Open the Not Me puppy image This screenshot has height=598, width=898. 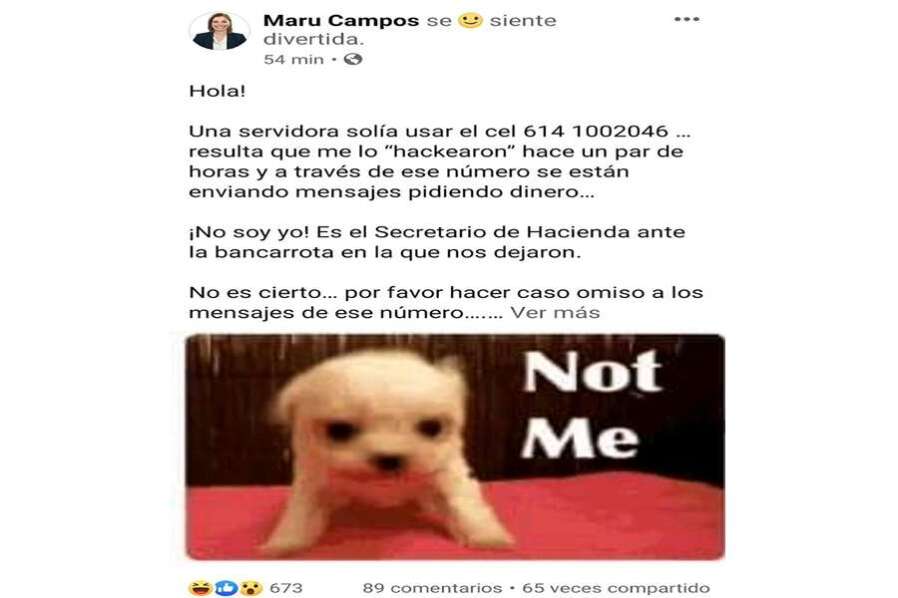455,447
